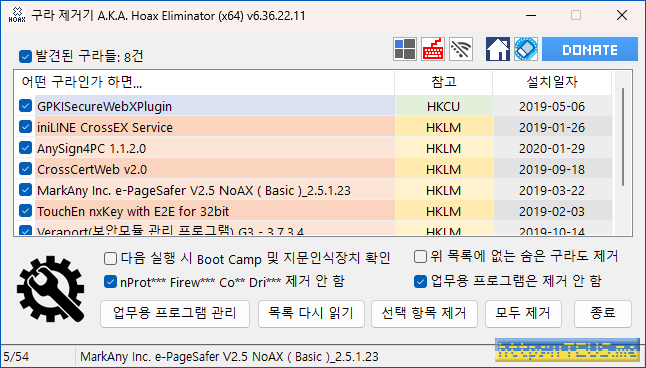The height and width of the screenshot is (368, 646).
Task: Click the crossed-out Wi-Fi signal icon
Action: [461, 49]
